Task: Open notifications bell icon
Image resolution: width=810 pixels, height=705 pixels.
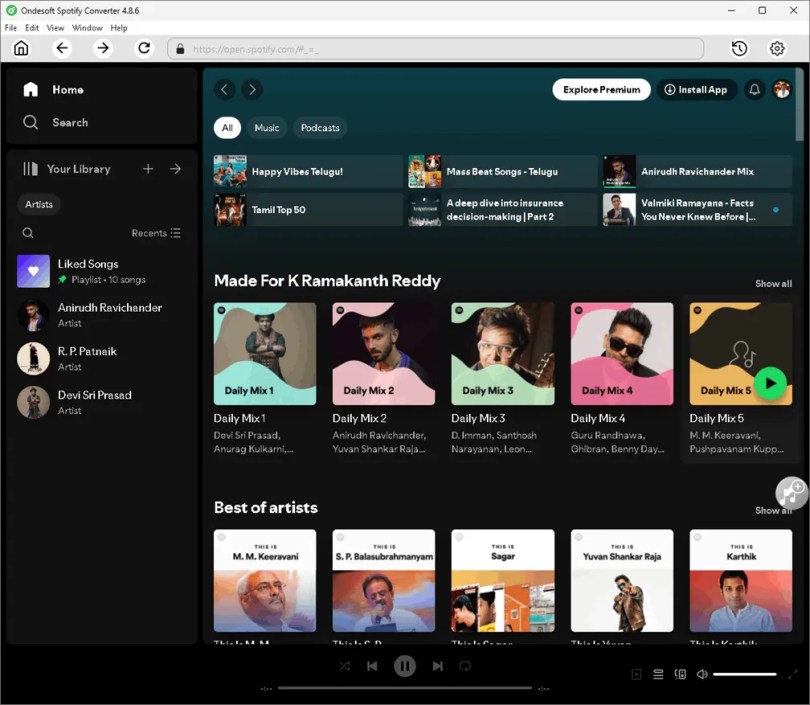Action: [754, 90]
